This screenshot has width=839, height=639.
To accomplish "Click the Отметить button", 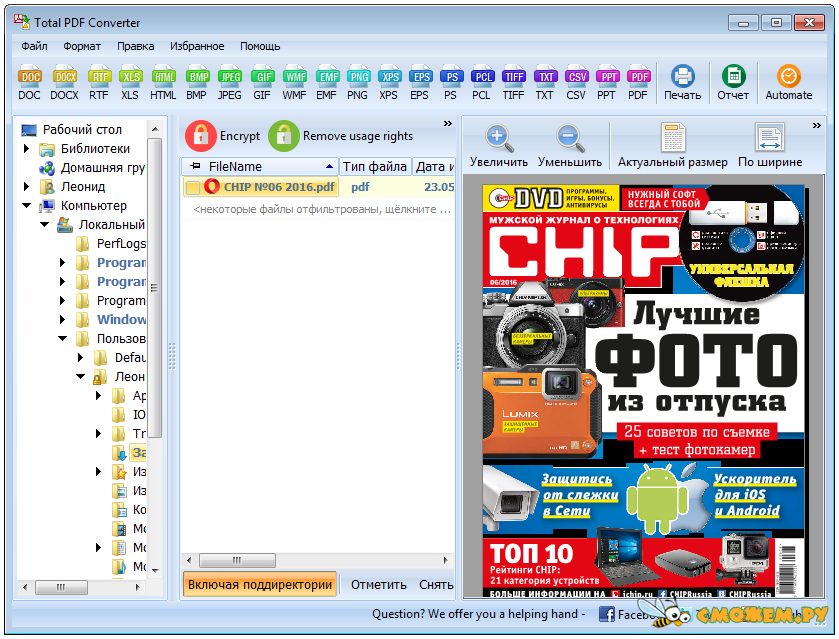I will click(378, 585).
